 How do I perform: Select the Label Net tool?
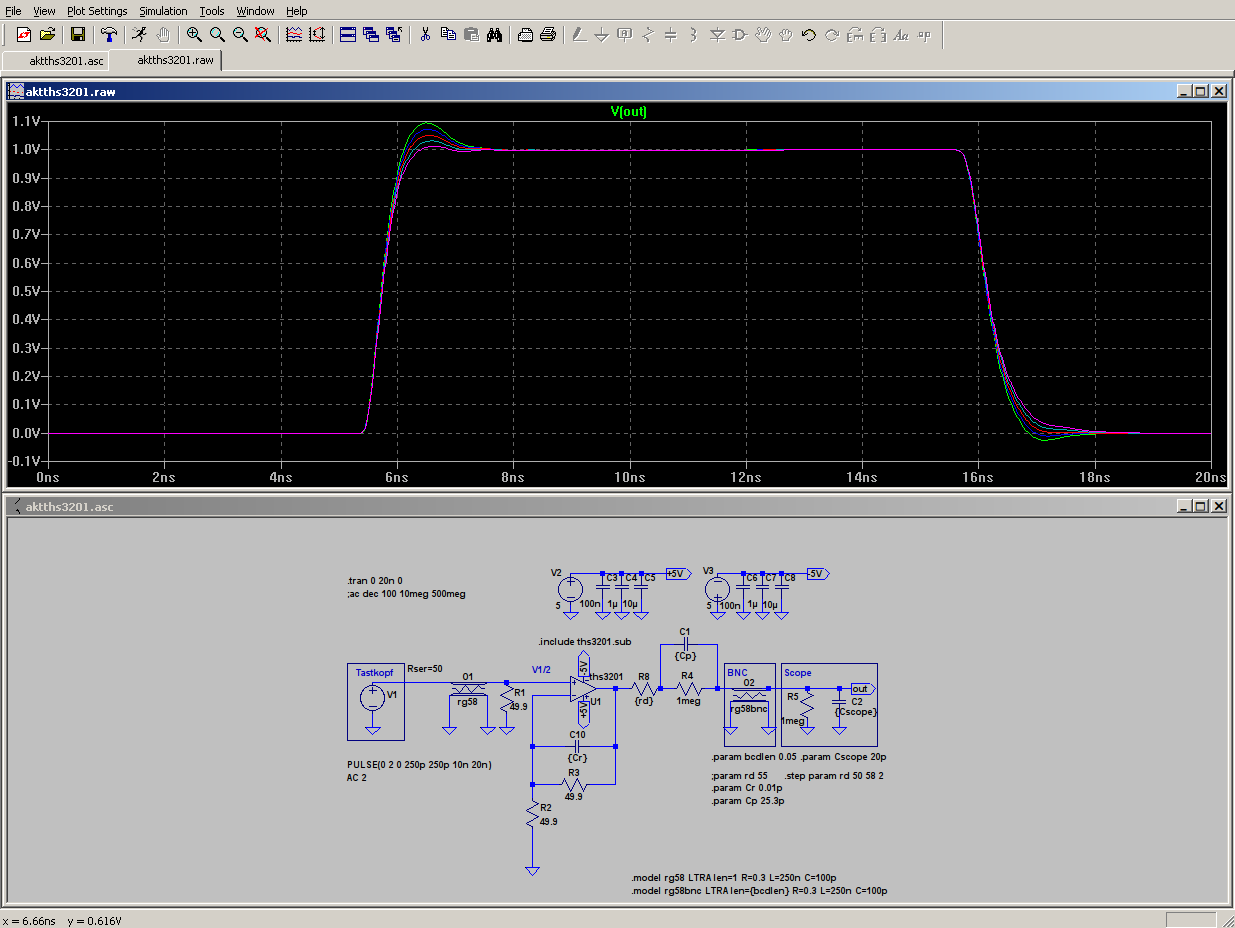point(625,34)
